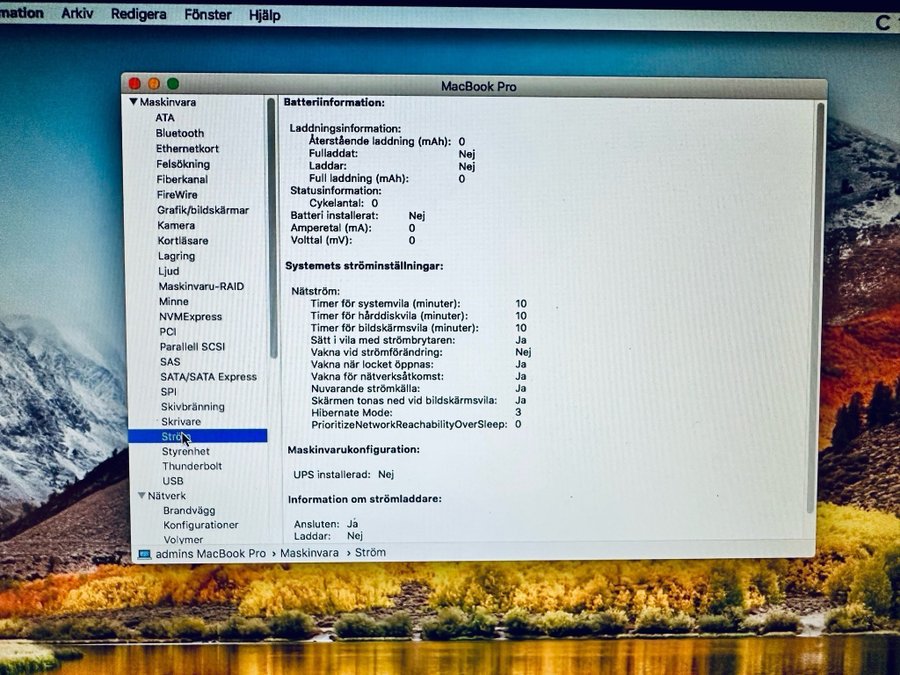Viewport: 900px width, 675px height.
Task: Select Lagring in the sidebar
Action: [177, 256]
